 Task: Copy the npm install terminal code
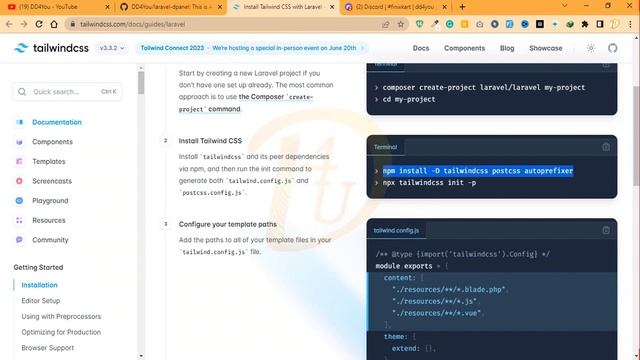pyautogui.click(x=606, y=147)
